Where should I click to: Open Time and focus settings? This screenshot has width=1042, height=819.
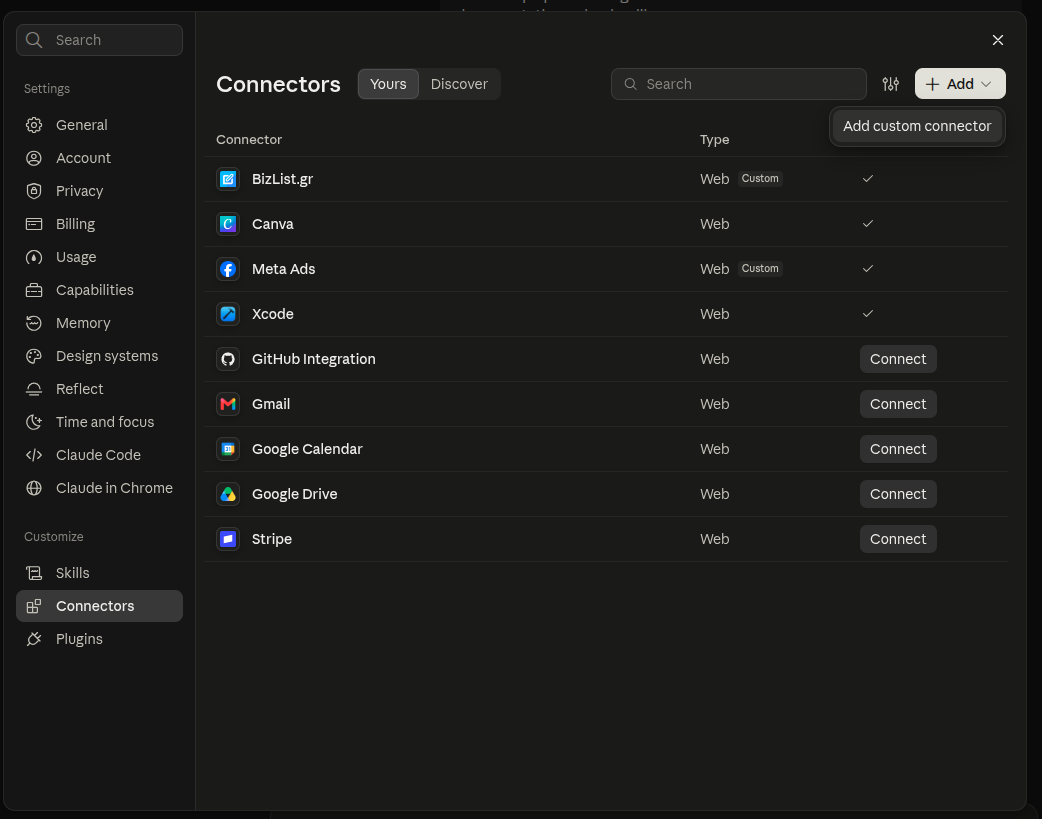click(100, 422)
